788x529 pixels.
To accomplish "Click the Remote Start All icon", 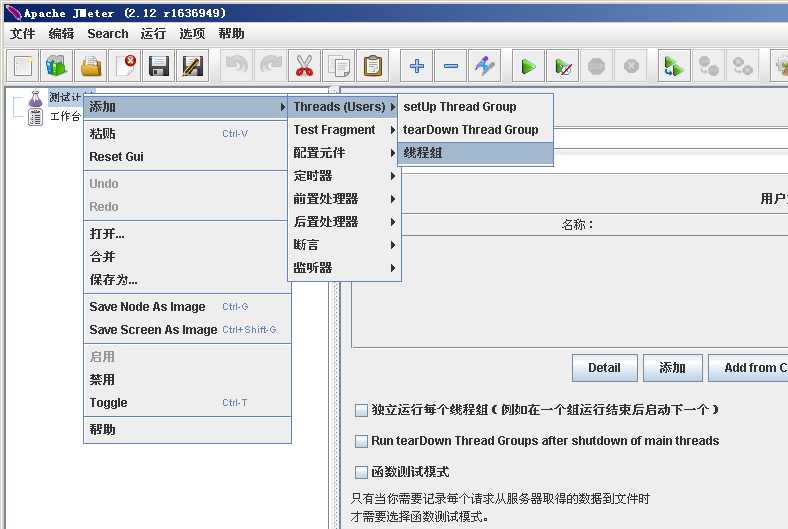I will pyautogui.click(x=674, y=66).
